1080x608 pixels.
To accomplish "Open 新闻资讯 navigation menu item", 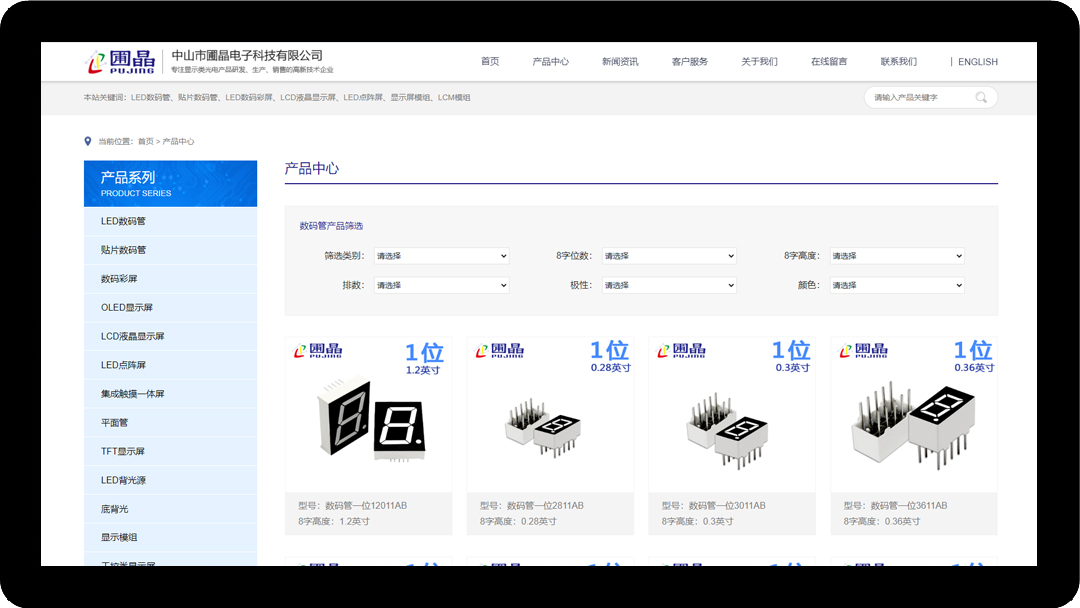I will pos(620,62).
